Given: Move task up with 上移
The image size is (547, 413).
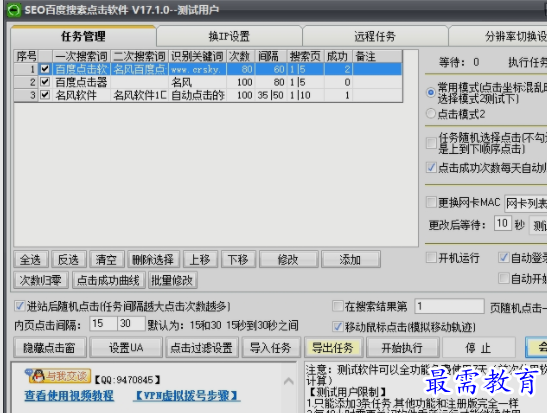Looking at the screenshot, I should (x=200, y=260).
